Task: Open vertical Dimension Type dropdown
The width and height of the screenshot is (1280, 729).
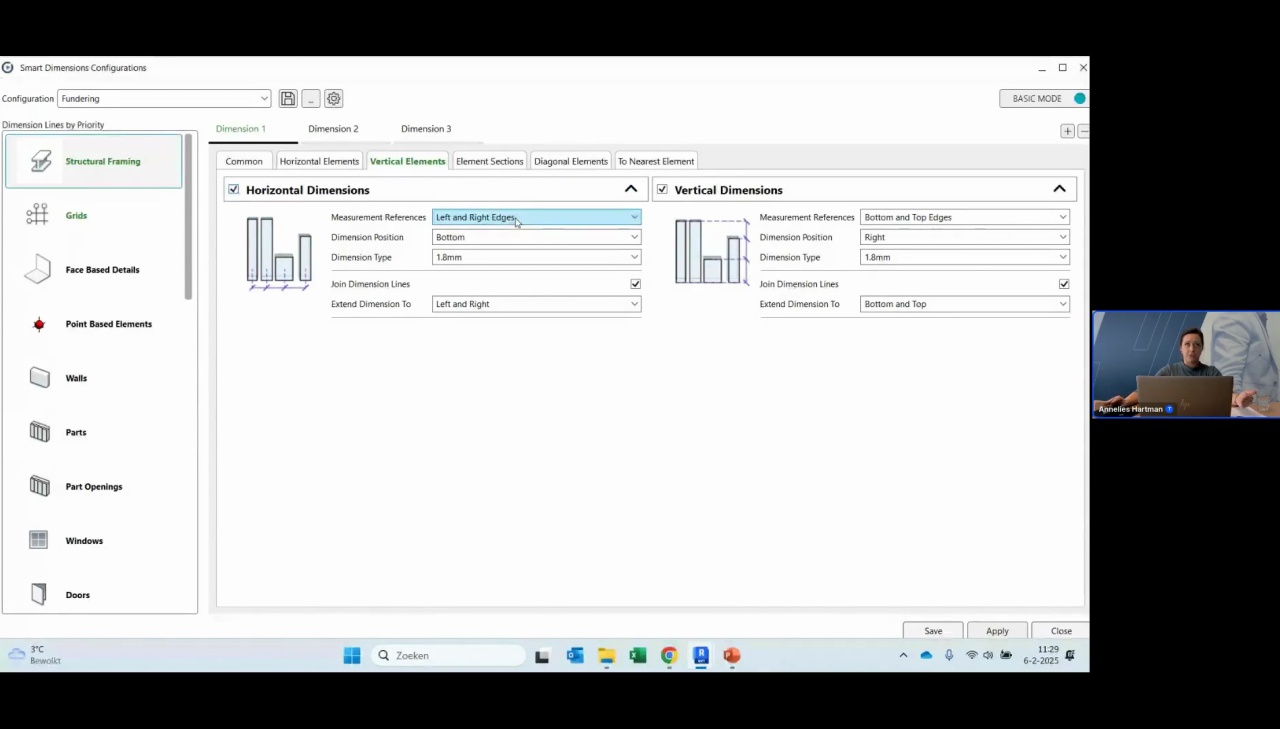Action: pyautogui.click(x=964, y=257)
